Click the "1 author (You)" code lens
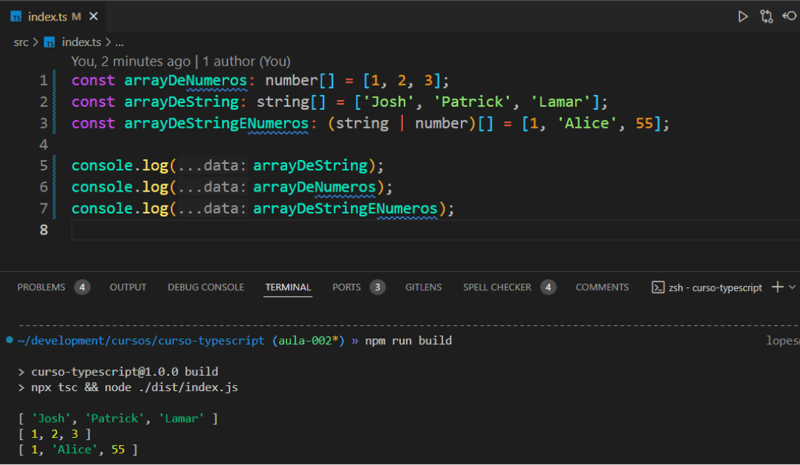This screenshot has width=800, height=465. point(246,61)
